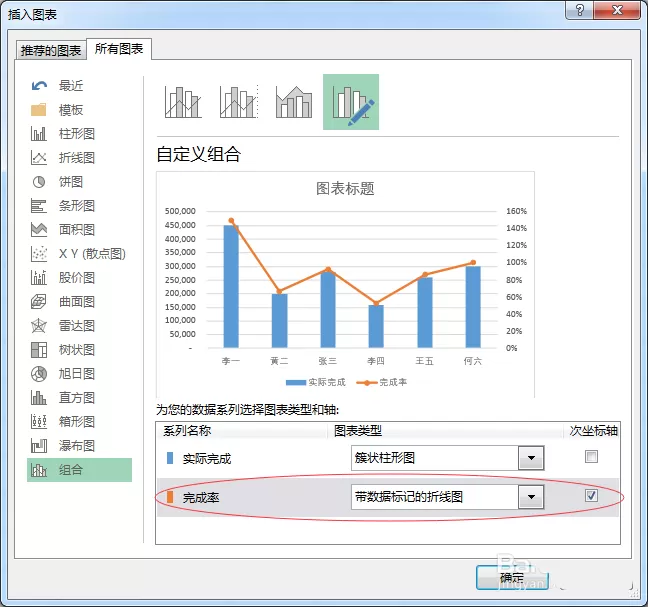Select the 完成率 series name text
The image size is (648, 607).
[201, 498]
